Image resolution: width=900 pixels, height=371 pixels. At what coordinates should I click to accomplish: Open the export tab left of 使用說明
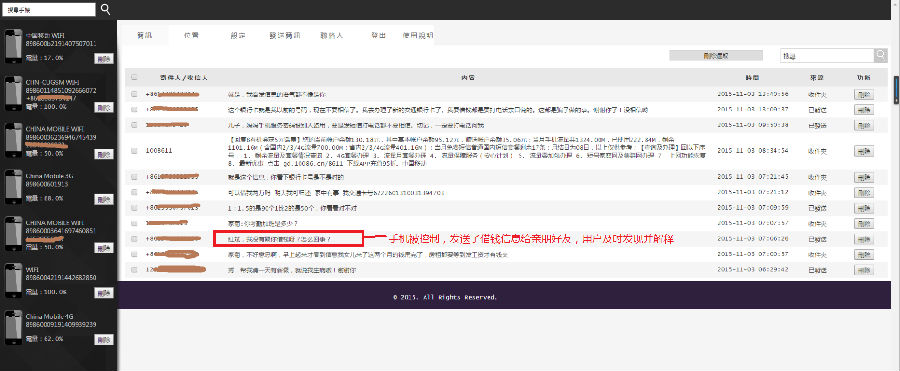point(378,35)
